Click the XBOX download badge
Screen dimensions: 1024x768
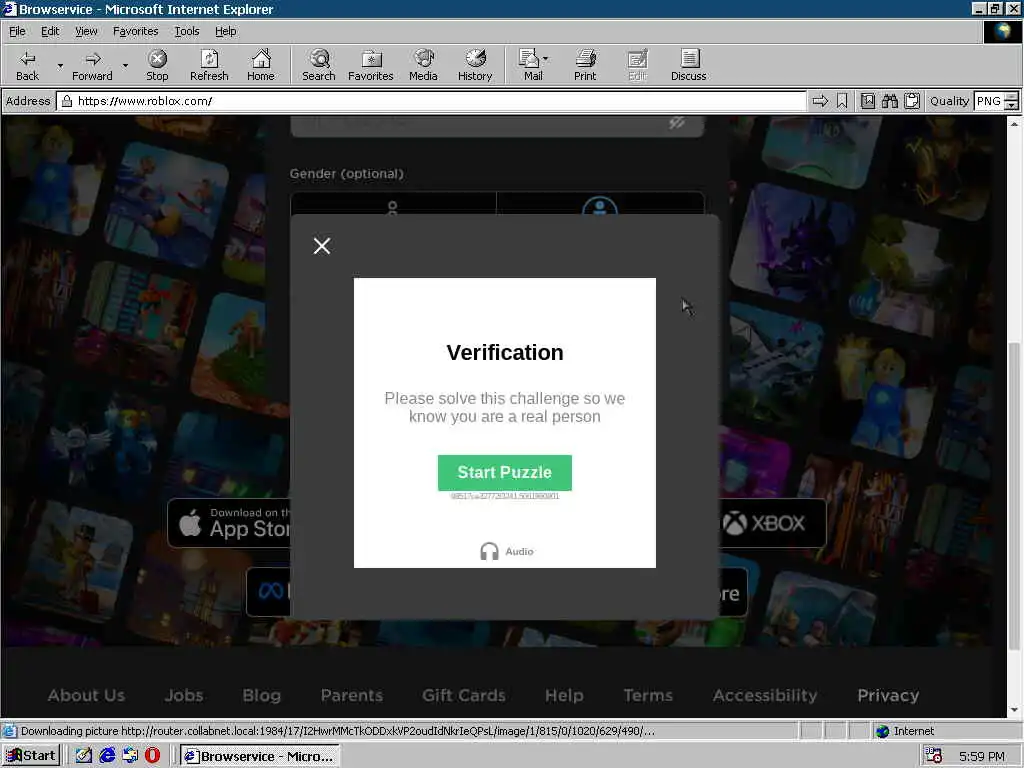(773, 523)
